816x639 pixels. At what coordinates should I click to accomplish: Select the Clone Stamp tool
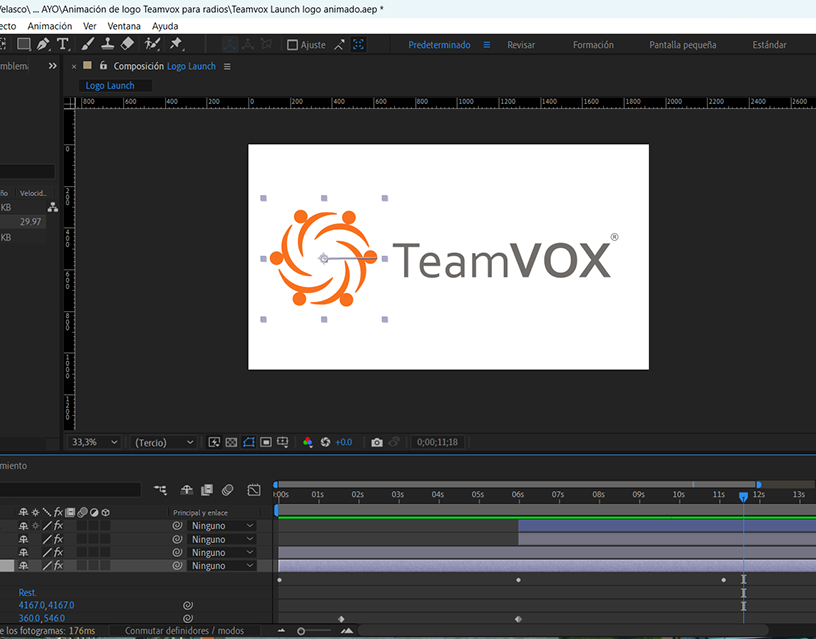pos(108,44)
